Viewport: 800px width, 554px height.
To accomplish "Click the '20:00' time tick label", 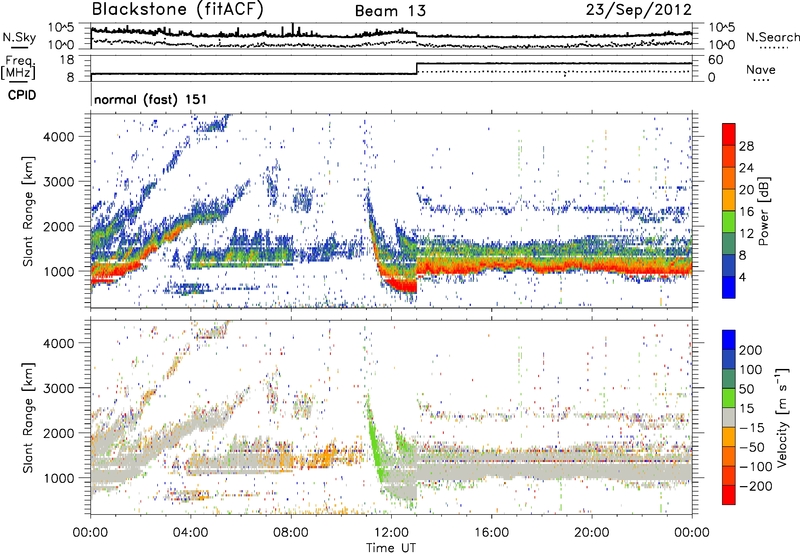I will pyautogui.click(x=591, y=533).
